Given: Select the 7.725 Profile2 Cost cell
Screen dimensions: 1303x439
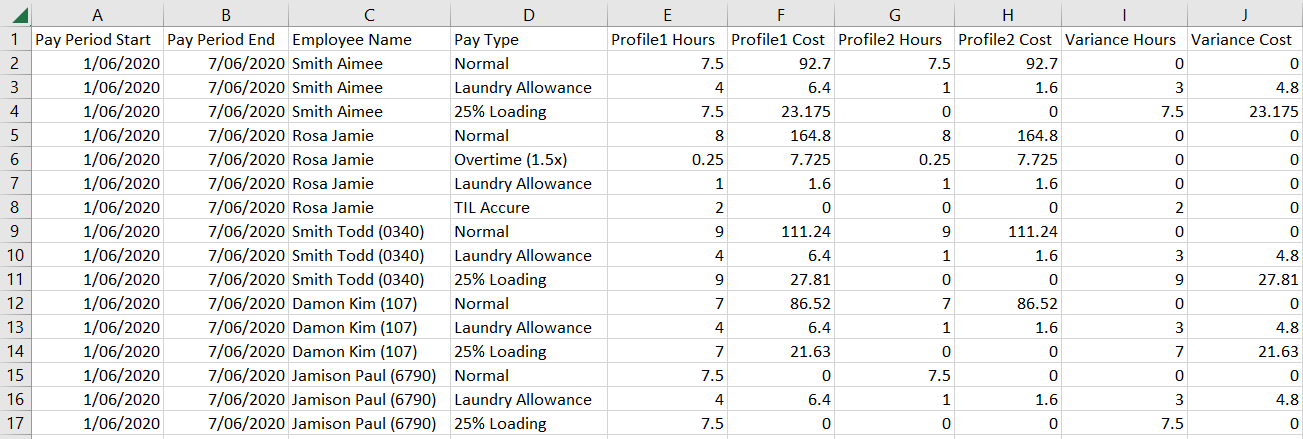Looking at the screenshot, I should (1007, 160).
